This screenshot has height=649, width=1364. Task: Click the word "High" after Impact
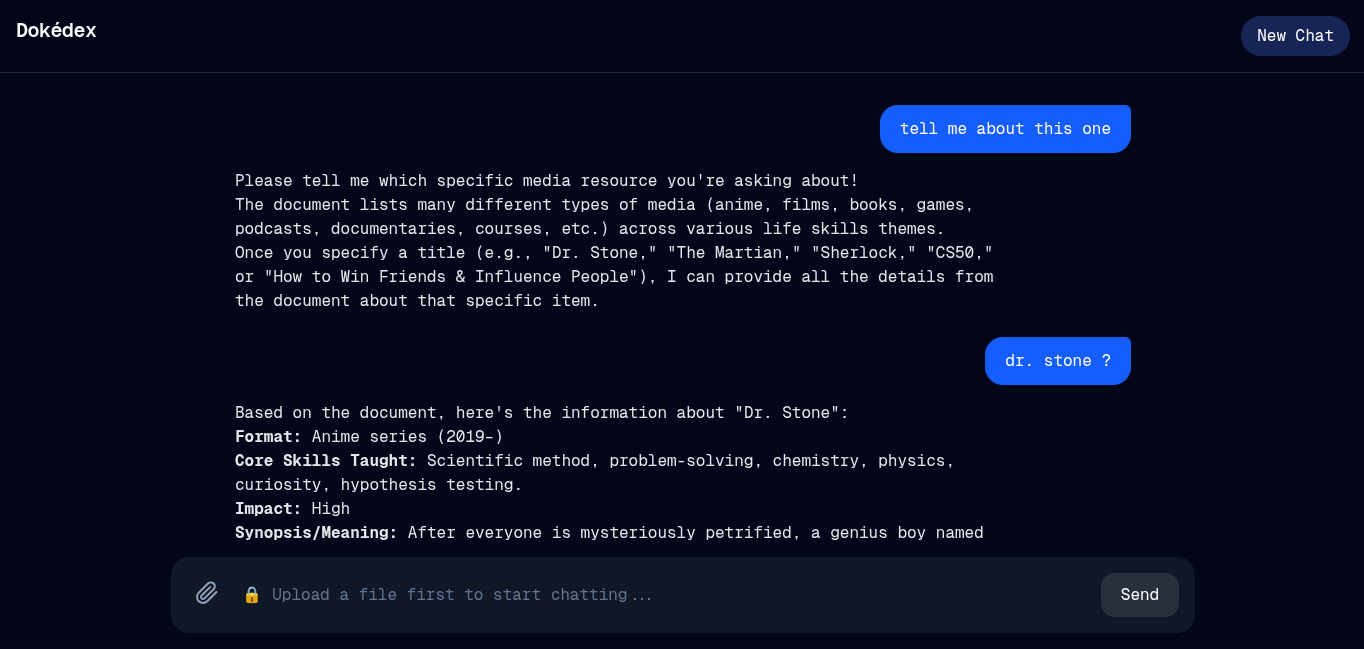(x=331, y=509)
